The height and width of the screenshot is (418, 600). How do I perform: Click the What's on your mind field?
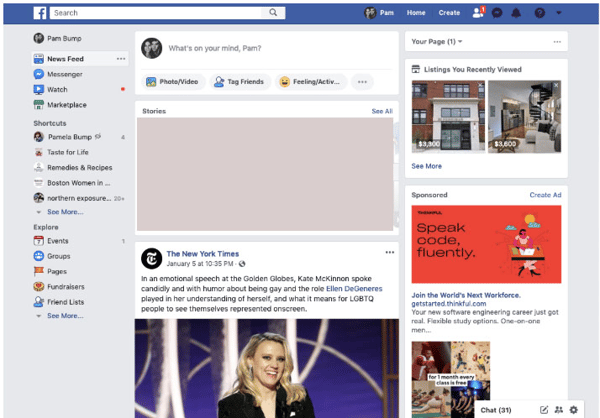click(x=270, y=48)
